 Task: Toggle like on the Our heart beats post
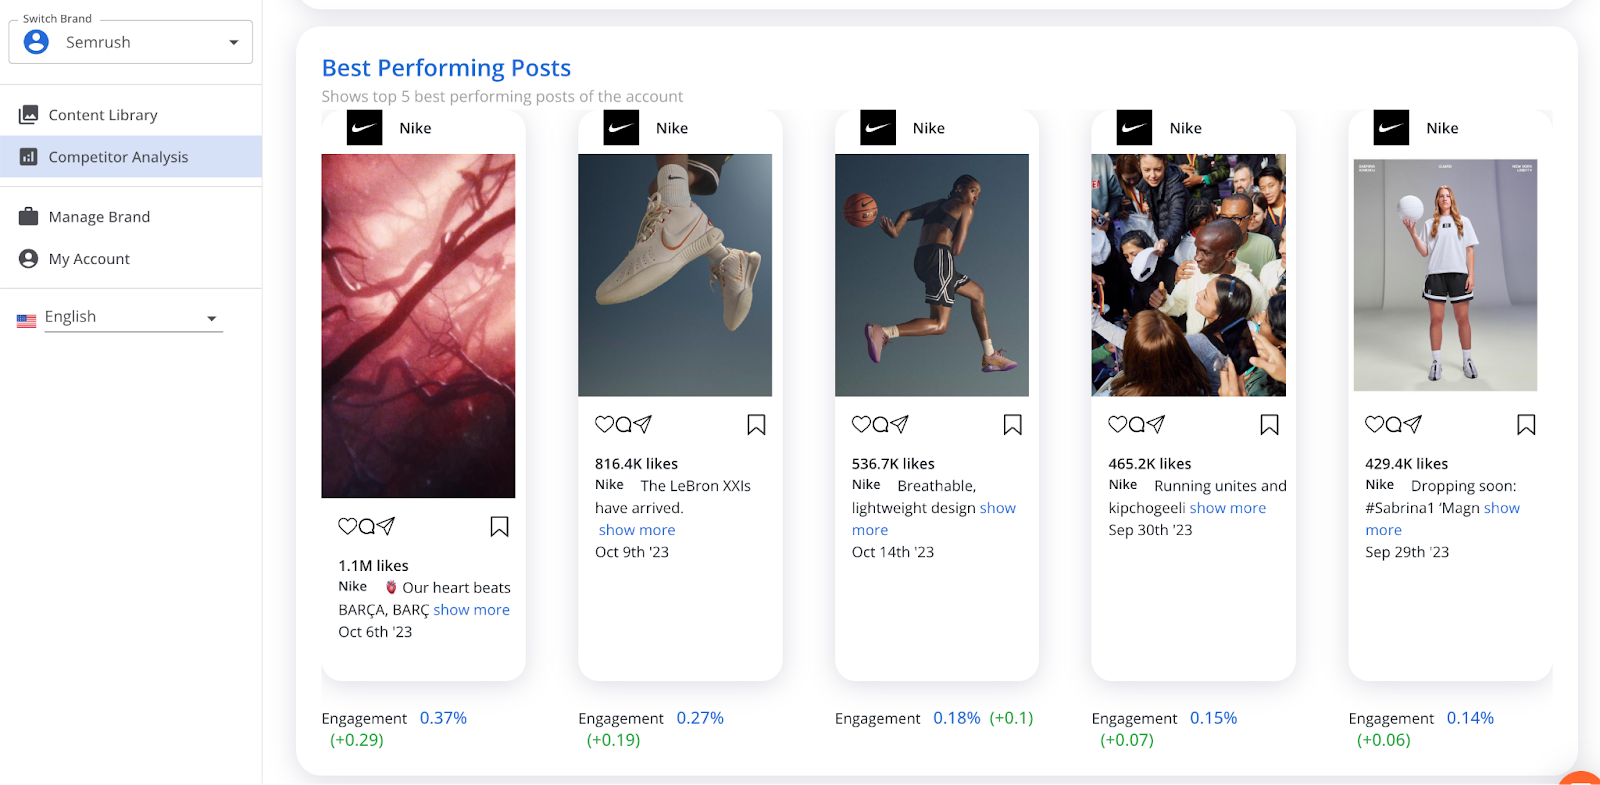pyautogui.click(x=347, y=526)
